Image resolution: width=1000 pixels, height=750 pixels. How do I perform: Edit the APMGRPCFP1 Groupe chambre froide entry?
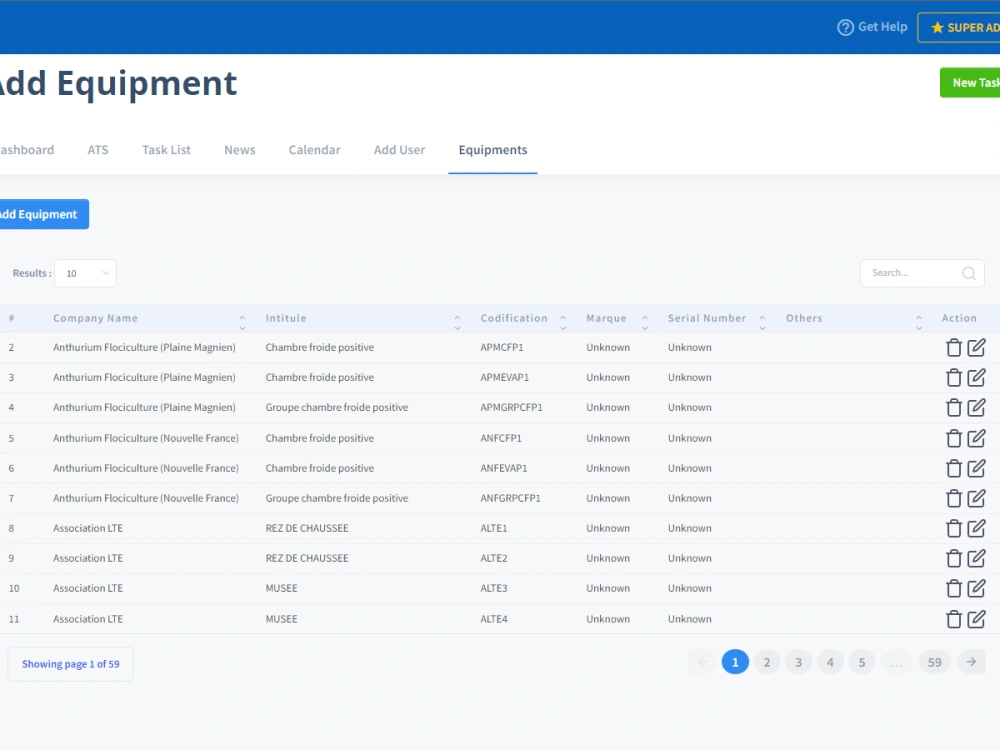pos(975,407)
